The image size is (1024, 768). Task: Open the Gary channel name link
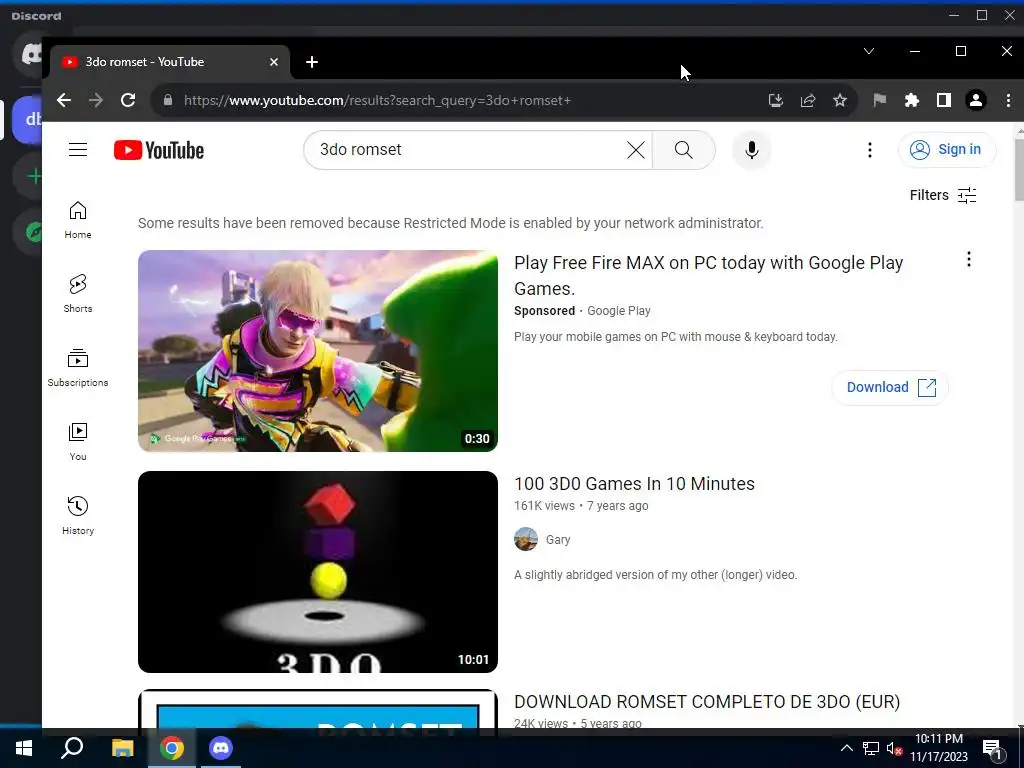pos(558,539)
